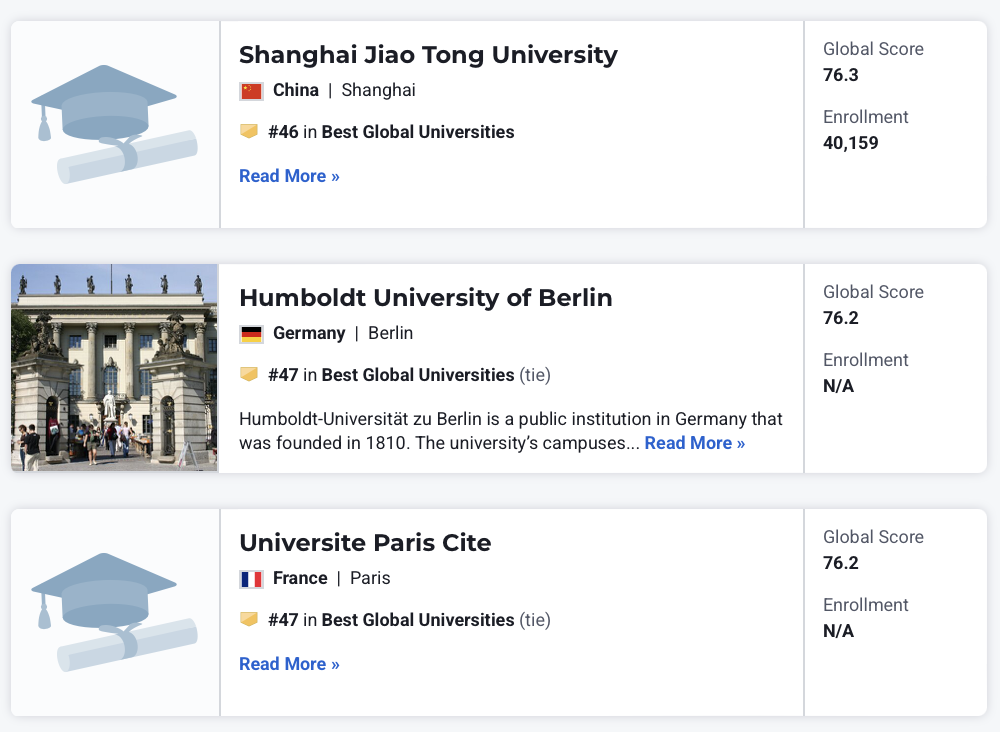
Task: Click the China flag icon
Action: [x=251, y=91]
